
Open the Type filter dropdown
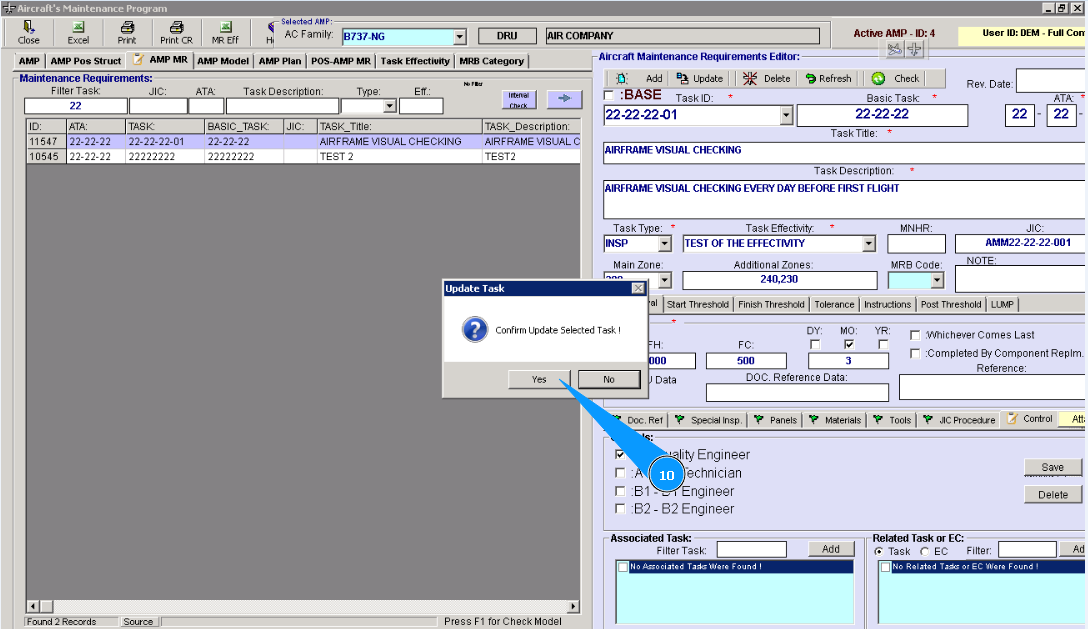389,106
